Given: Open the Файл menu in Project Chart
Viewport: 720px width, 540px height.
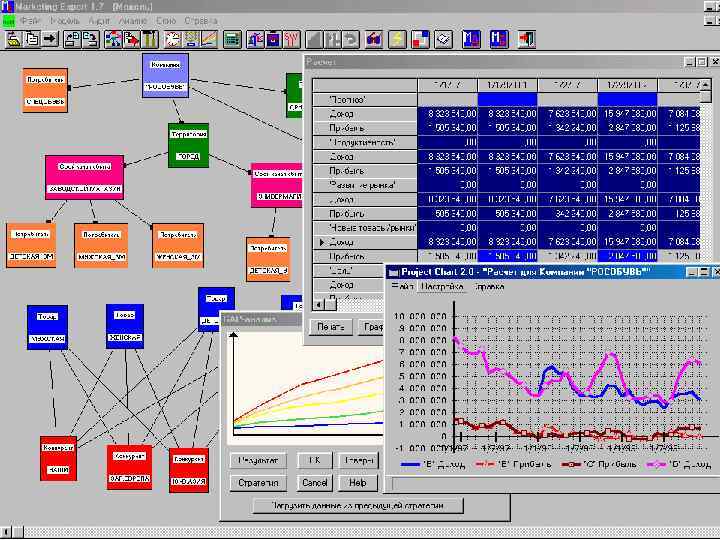Looking at the screenshot, I should click(x=403, y=287).
